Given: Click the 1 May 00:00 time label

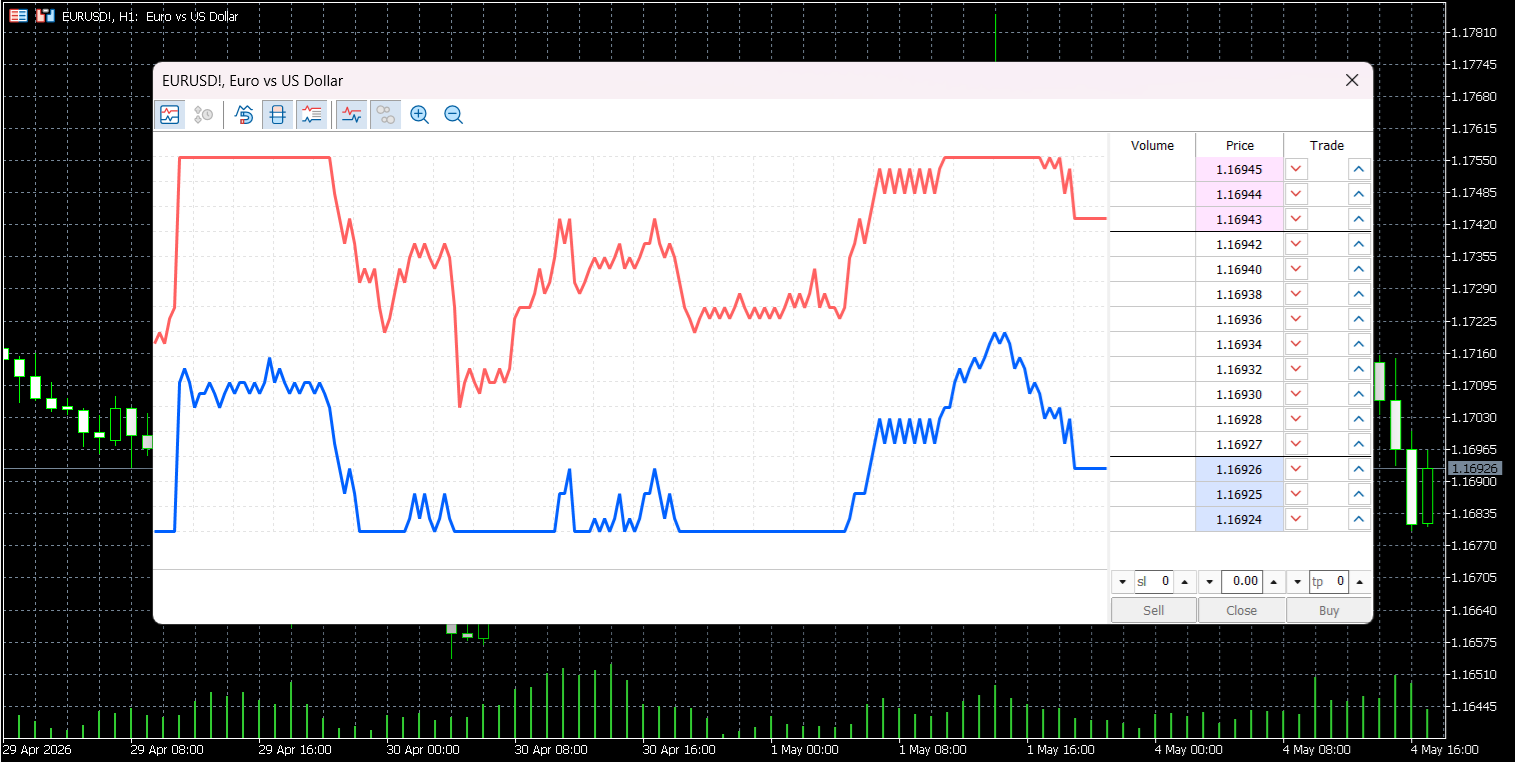Looking at the screenshot, I should pyautogui.click(x=807, y=749).
